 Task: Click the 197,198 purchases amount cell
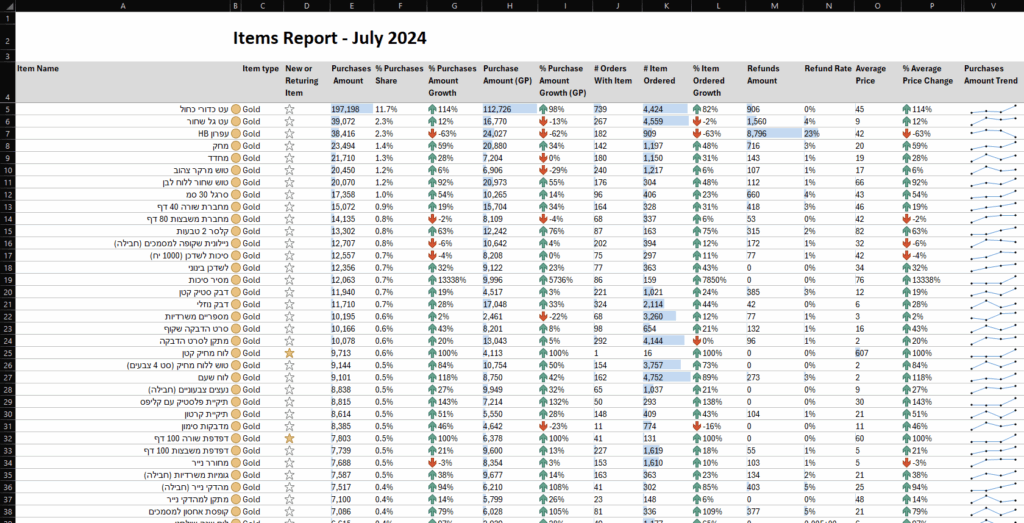pyautogui.click(x=352, y=109)
